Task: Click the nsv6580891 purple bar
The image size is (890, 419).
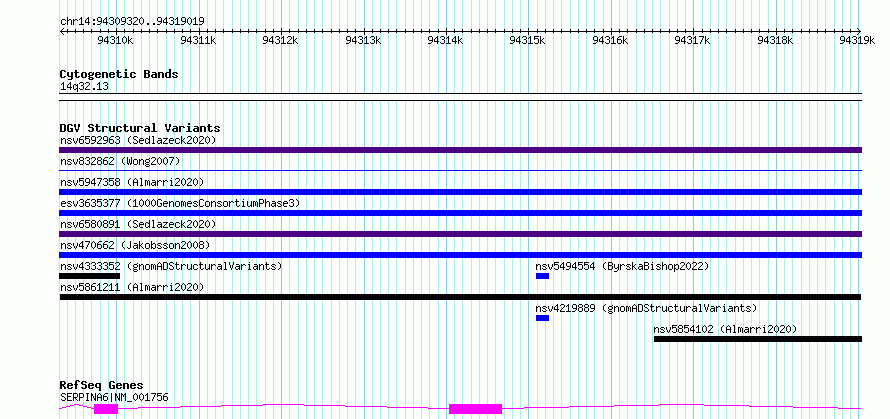Action: (x=460, y=234)
